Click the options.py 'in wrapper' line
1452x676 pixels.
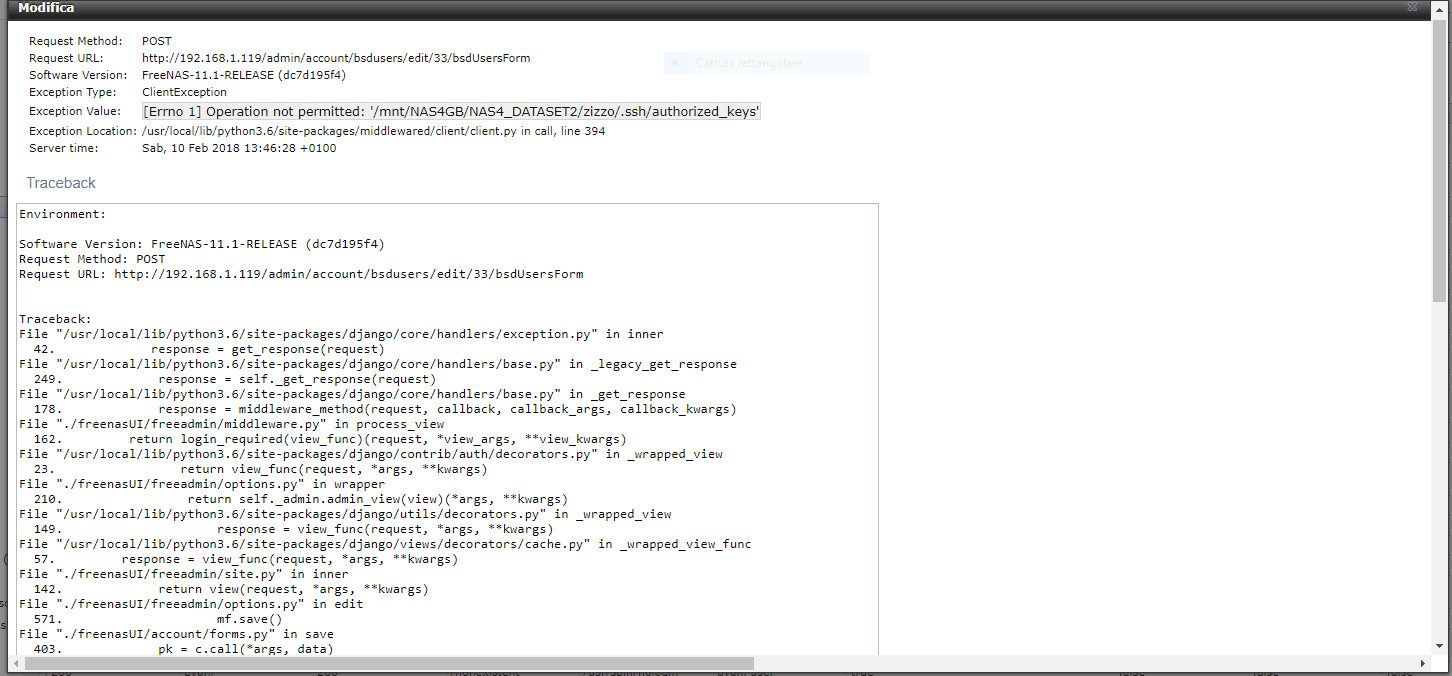pos(202,484)
